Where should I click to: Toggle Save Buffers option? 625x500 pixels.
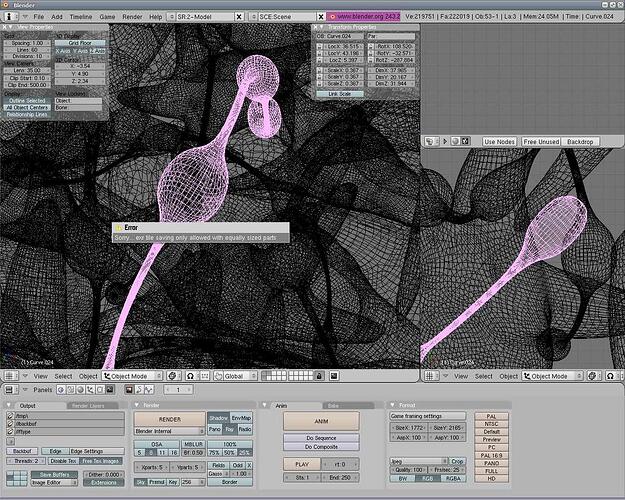click(x=54, y=474)
